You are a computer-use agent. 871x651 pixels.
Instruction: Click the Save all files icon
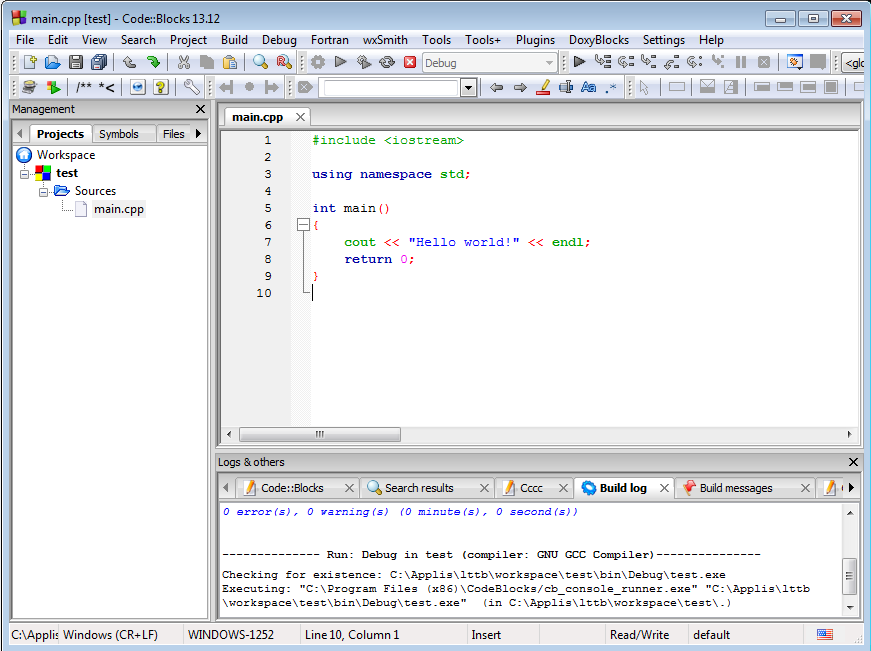click(99, 62)
